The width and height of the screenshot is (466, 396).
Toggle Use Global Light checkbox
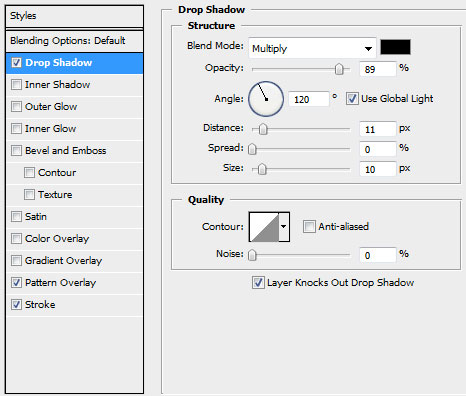352,99
